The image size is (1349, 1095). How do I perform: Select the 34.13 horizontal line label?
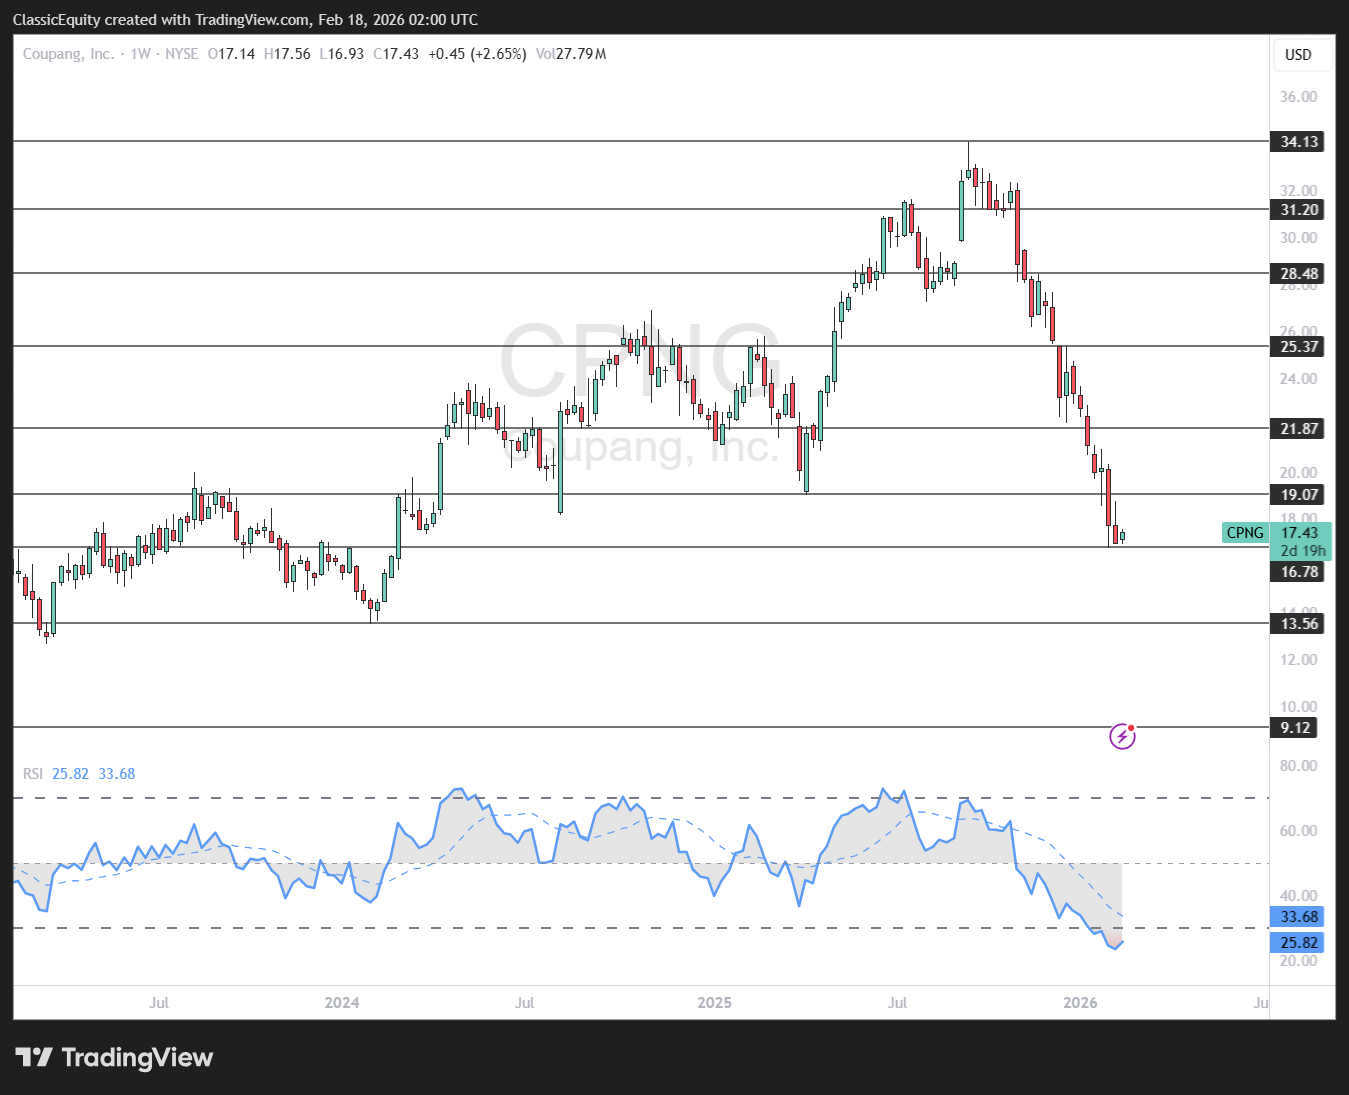[1299, 142]
